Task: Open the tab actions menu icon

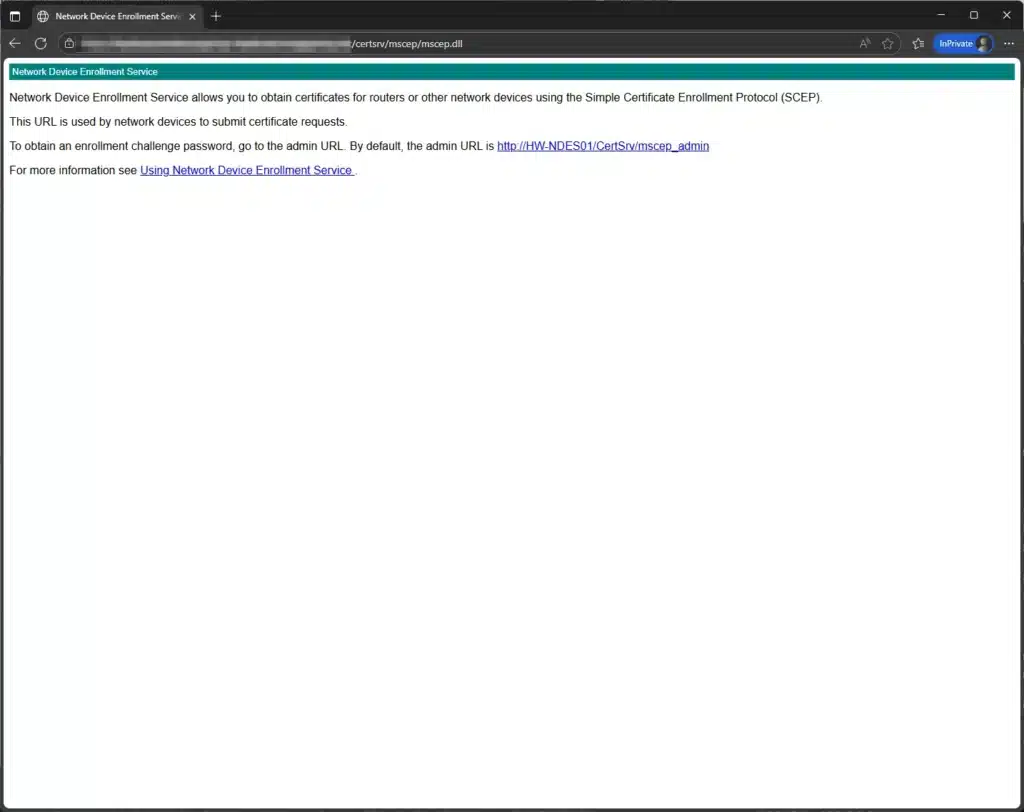Action: tap(15, 16)
